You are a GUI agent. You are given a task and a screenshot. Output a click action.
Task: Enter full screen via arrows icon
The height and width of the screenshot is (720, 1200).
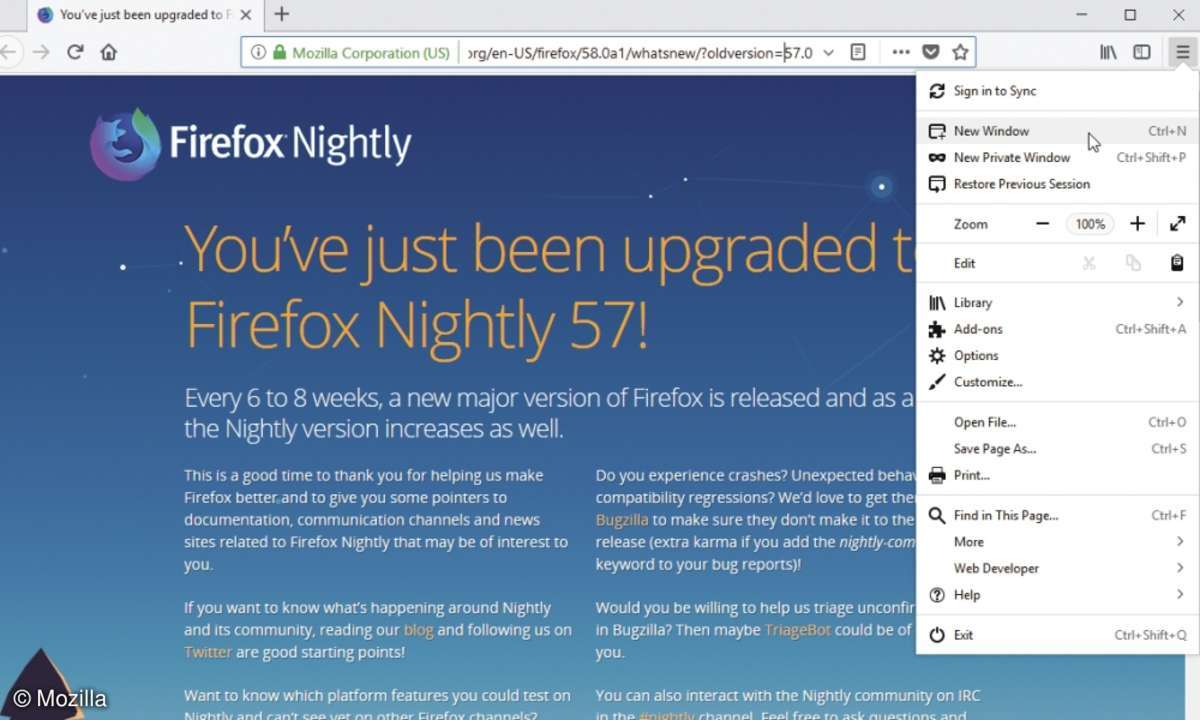point(1177,224)
